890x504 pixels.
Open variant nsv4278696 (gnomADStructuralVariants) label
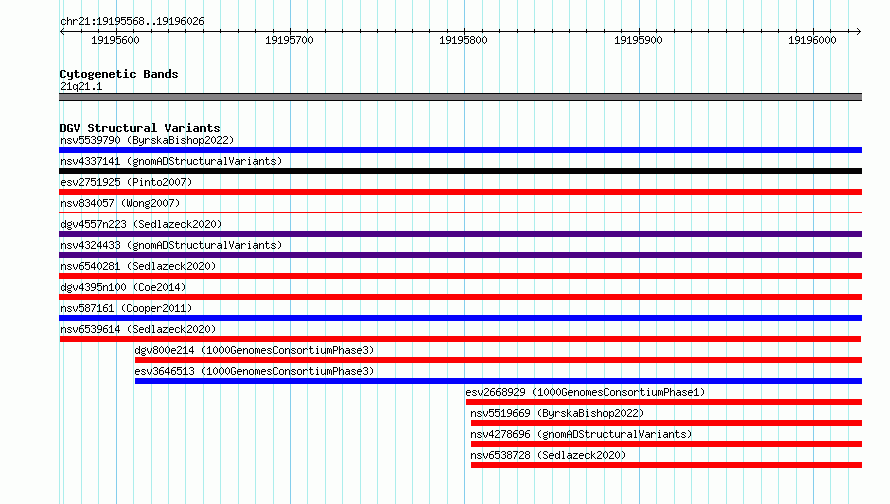click(x=581, y=434)
